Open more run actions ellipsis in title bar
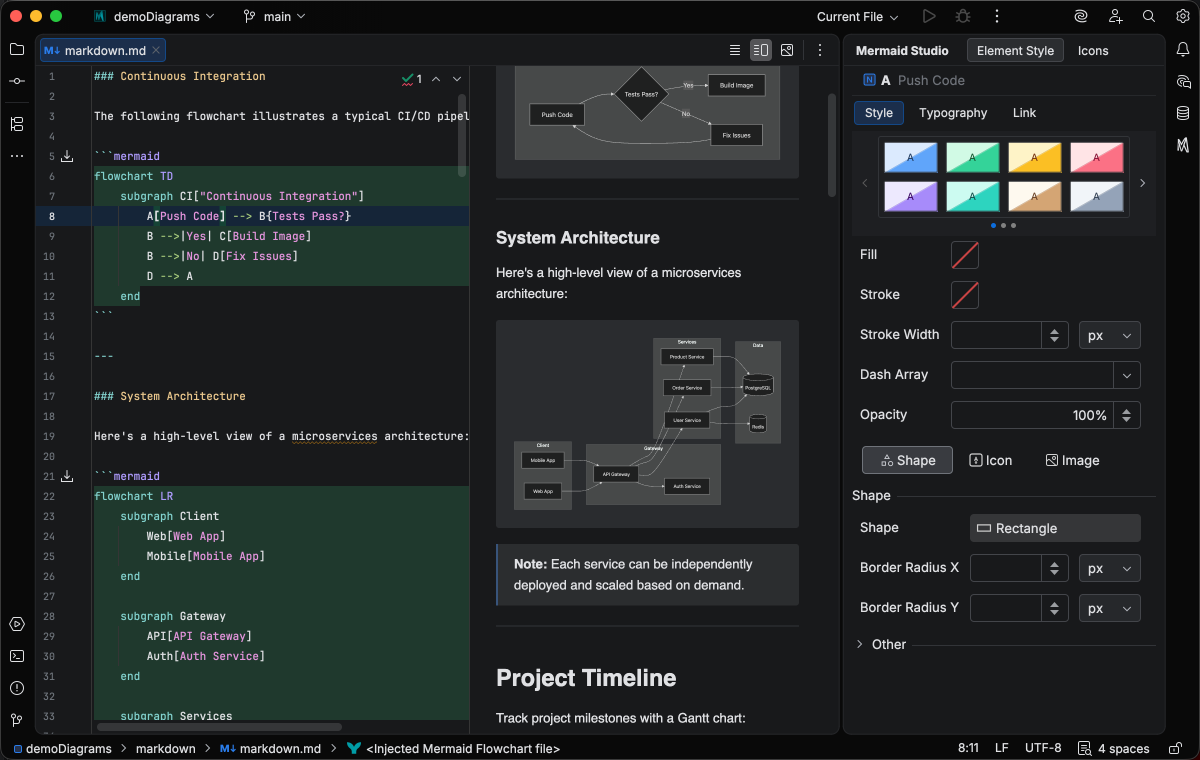The height and width of the screenshot is (760, 1200). 997,16
